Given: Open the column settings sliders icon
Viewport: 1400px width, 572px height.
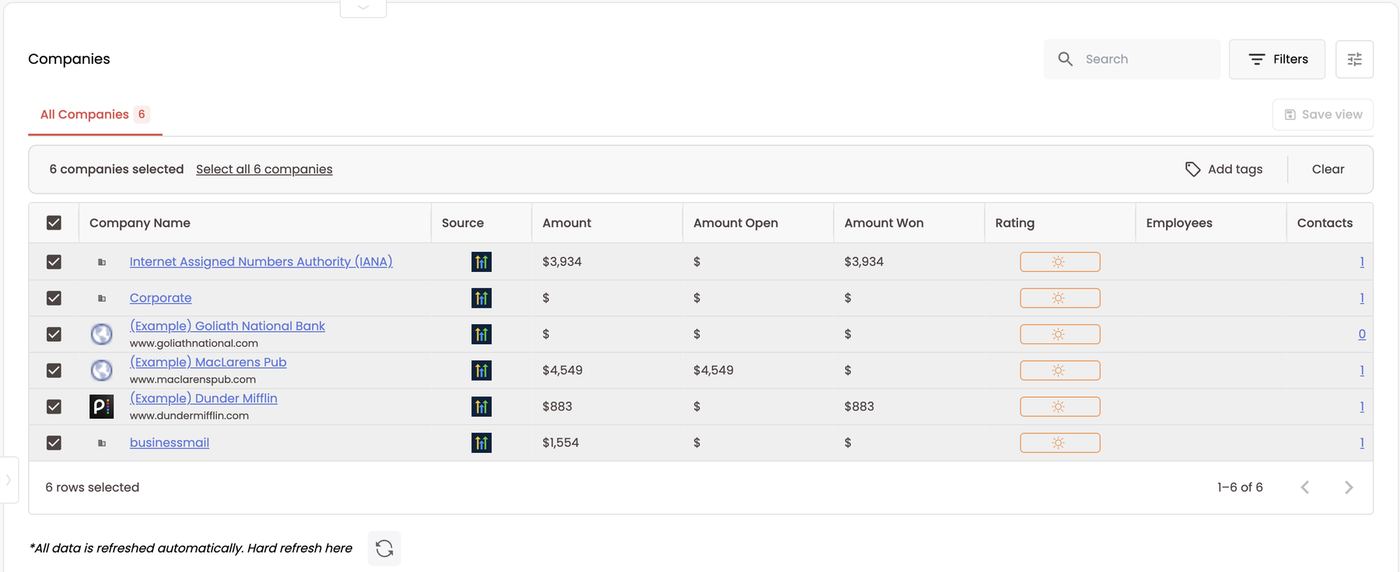Looking at the screenshot, I should (1354, 59).
